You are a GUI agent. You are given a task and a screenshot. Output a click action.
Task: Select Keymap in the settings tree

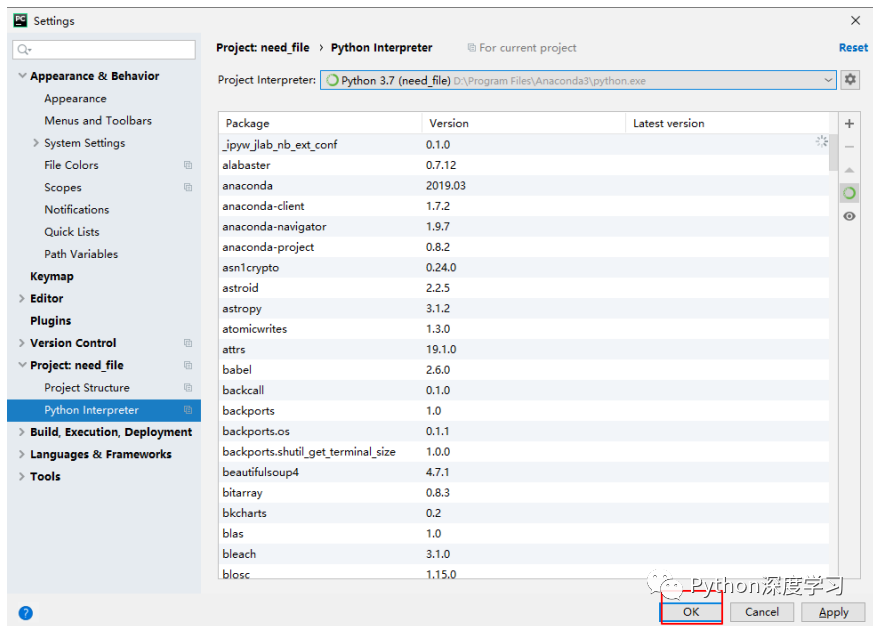[x=52, y=276]
